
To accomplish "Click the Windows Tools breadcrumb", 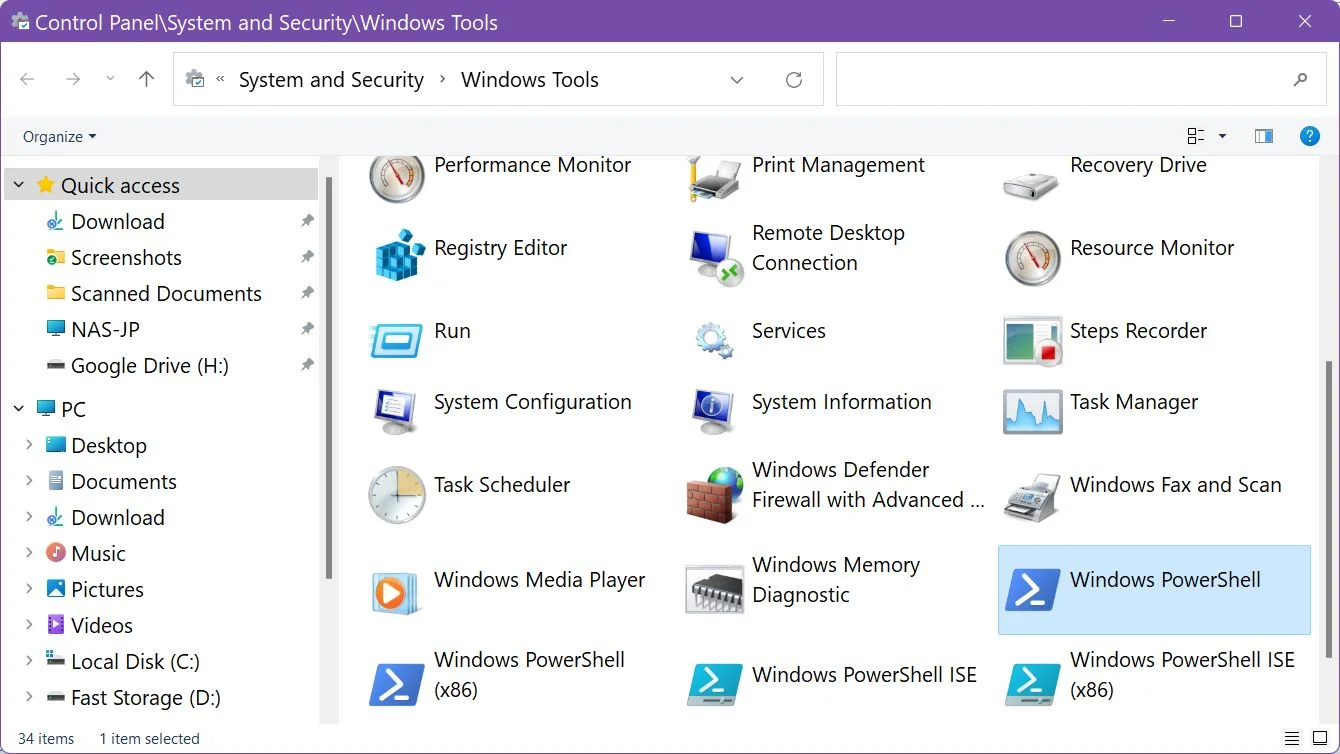I will pos(530,80).
